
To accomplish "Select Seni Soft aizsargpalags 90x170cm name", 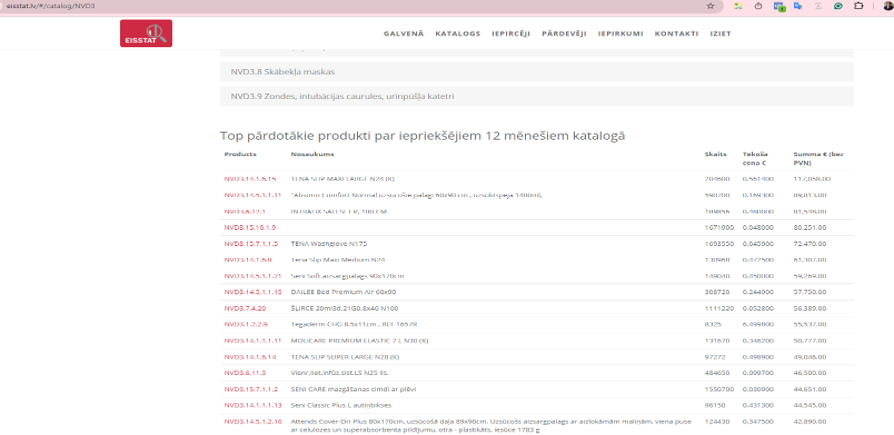I will (347, 276).
